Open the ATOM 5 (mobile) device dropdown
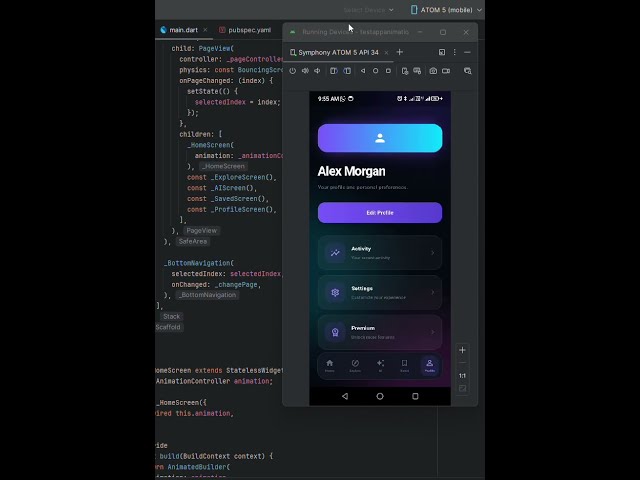This screenshot has height=480, width=640. point(446,10)
